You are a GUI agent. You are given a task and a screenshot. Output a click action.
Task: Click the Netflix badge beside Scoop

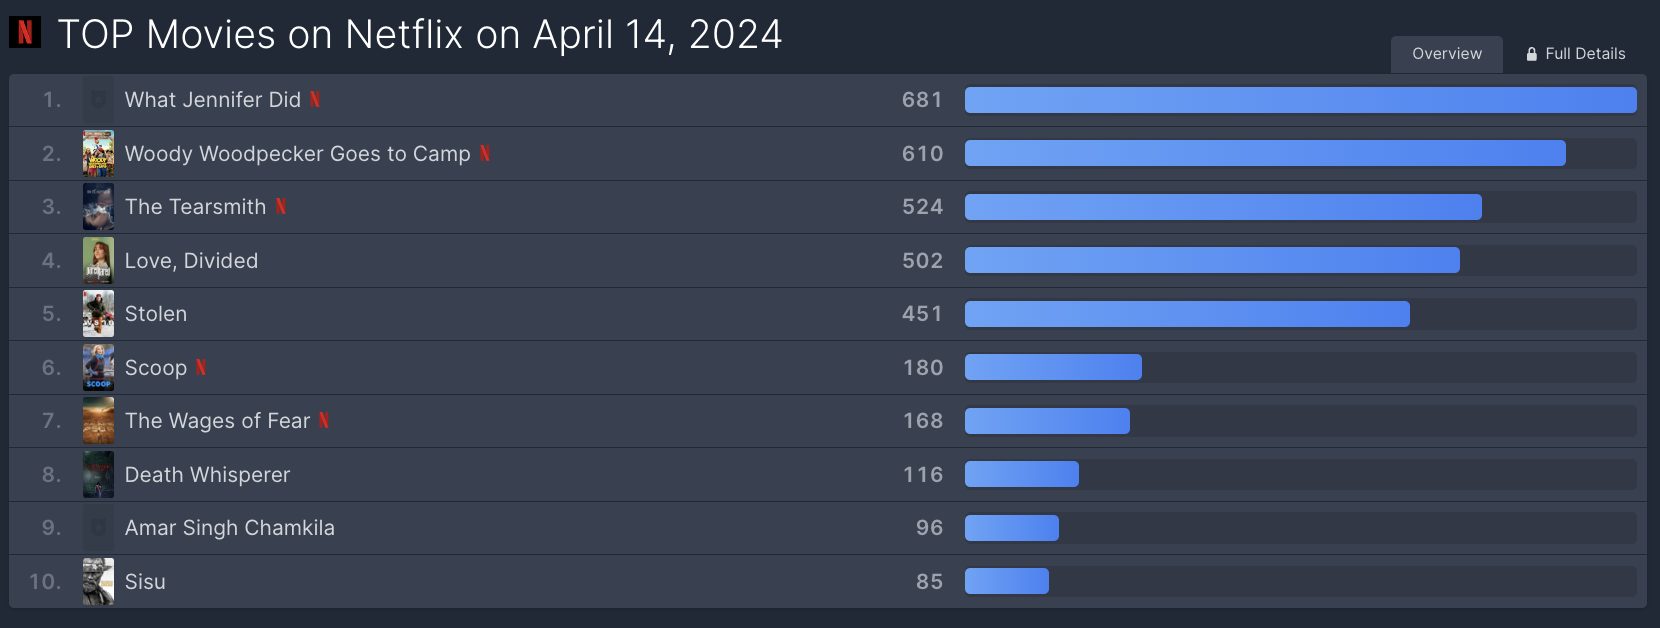[x=201, y=367]
